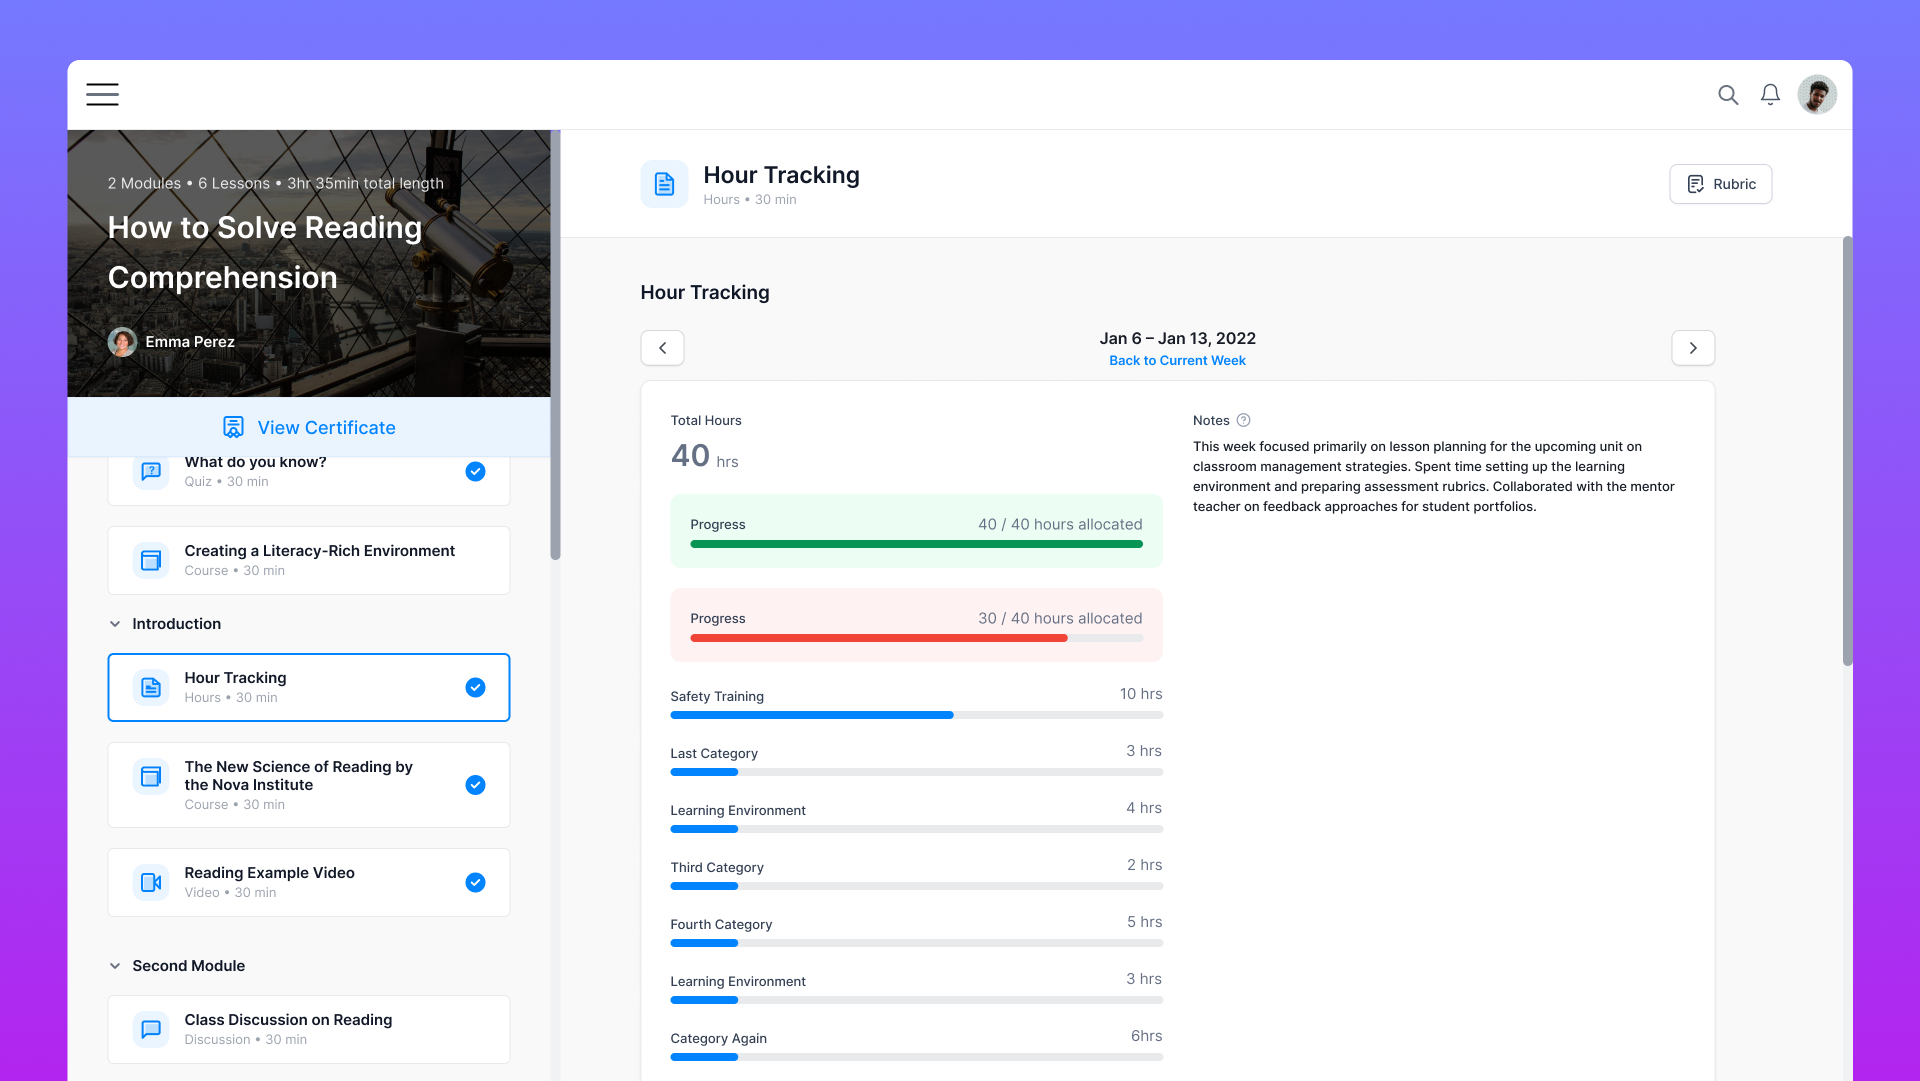Click the New Science of Reading course icon

pyautogui.click(x=151, y=776)
